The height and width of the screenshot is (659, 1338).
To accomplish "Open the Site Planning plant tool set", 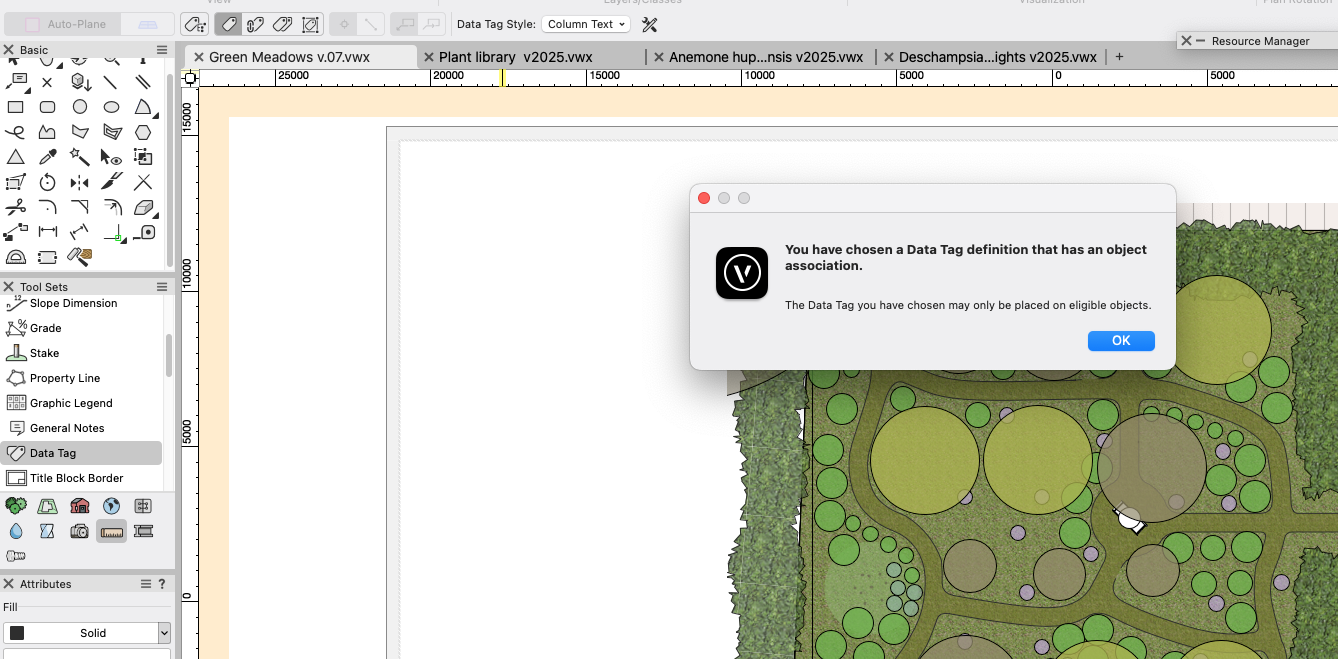I will tap(16, 506).
